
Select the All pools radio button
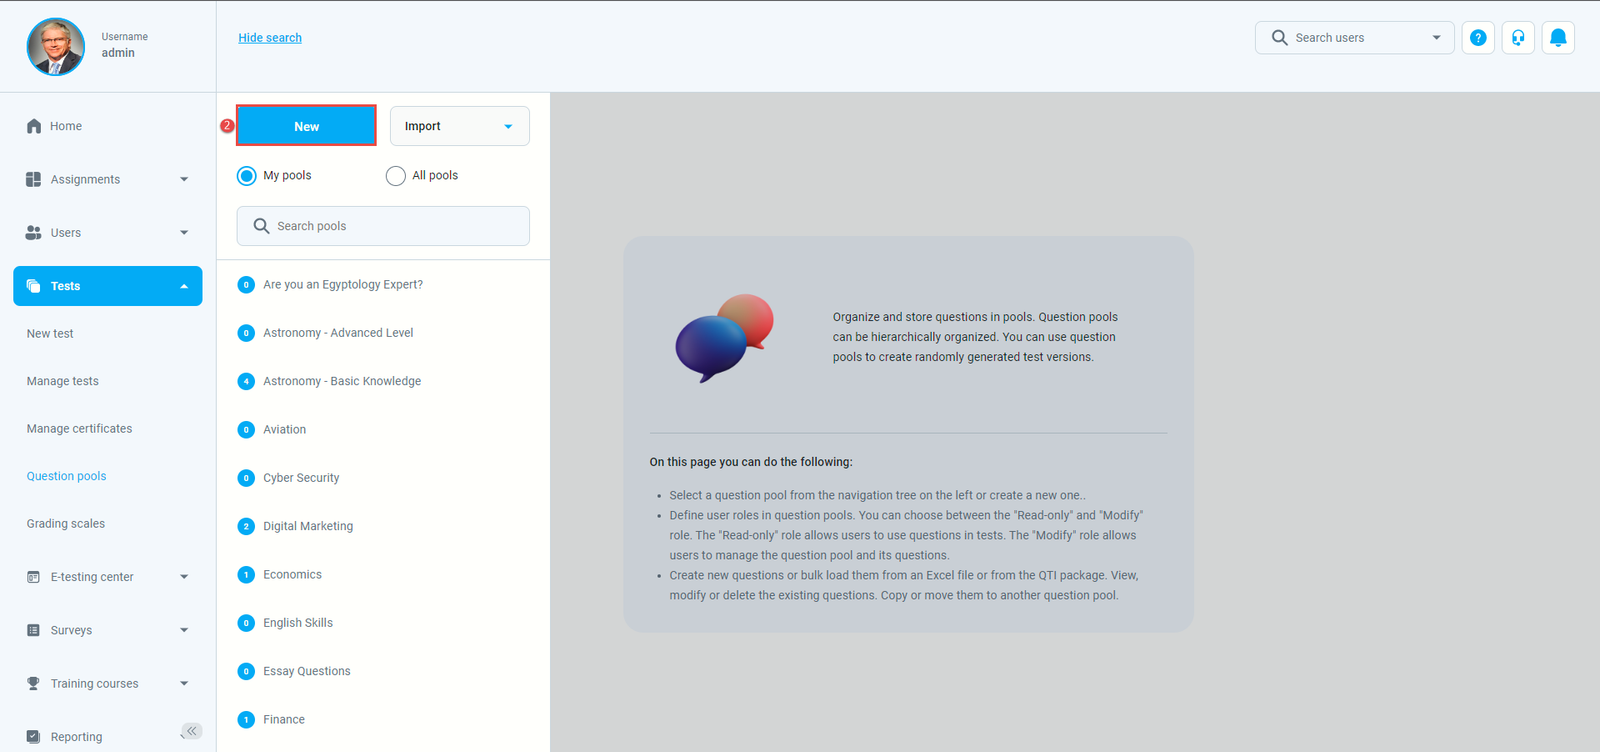point(396,176)
